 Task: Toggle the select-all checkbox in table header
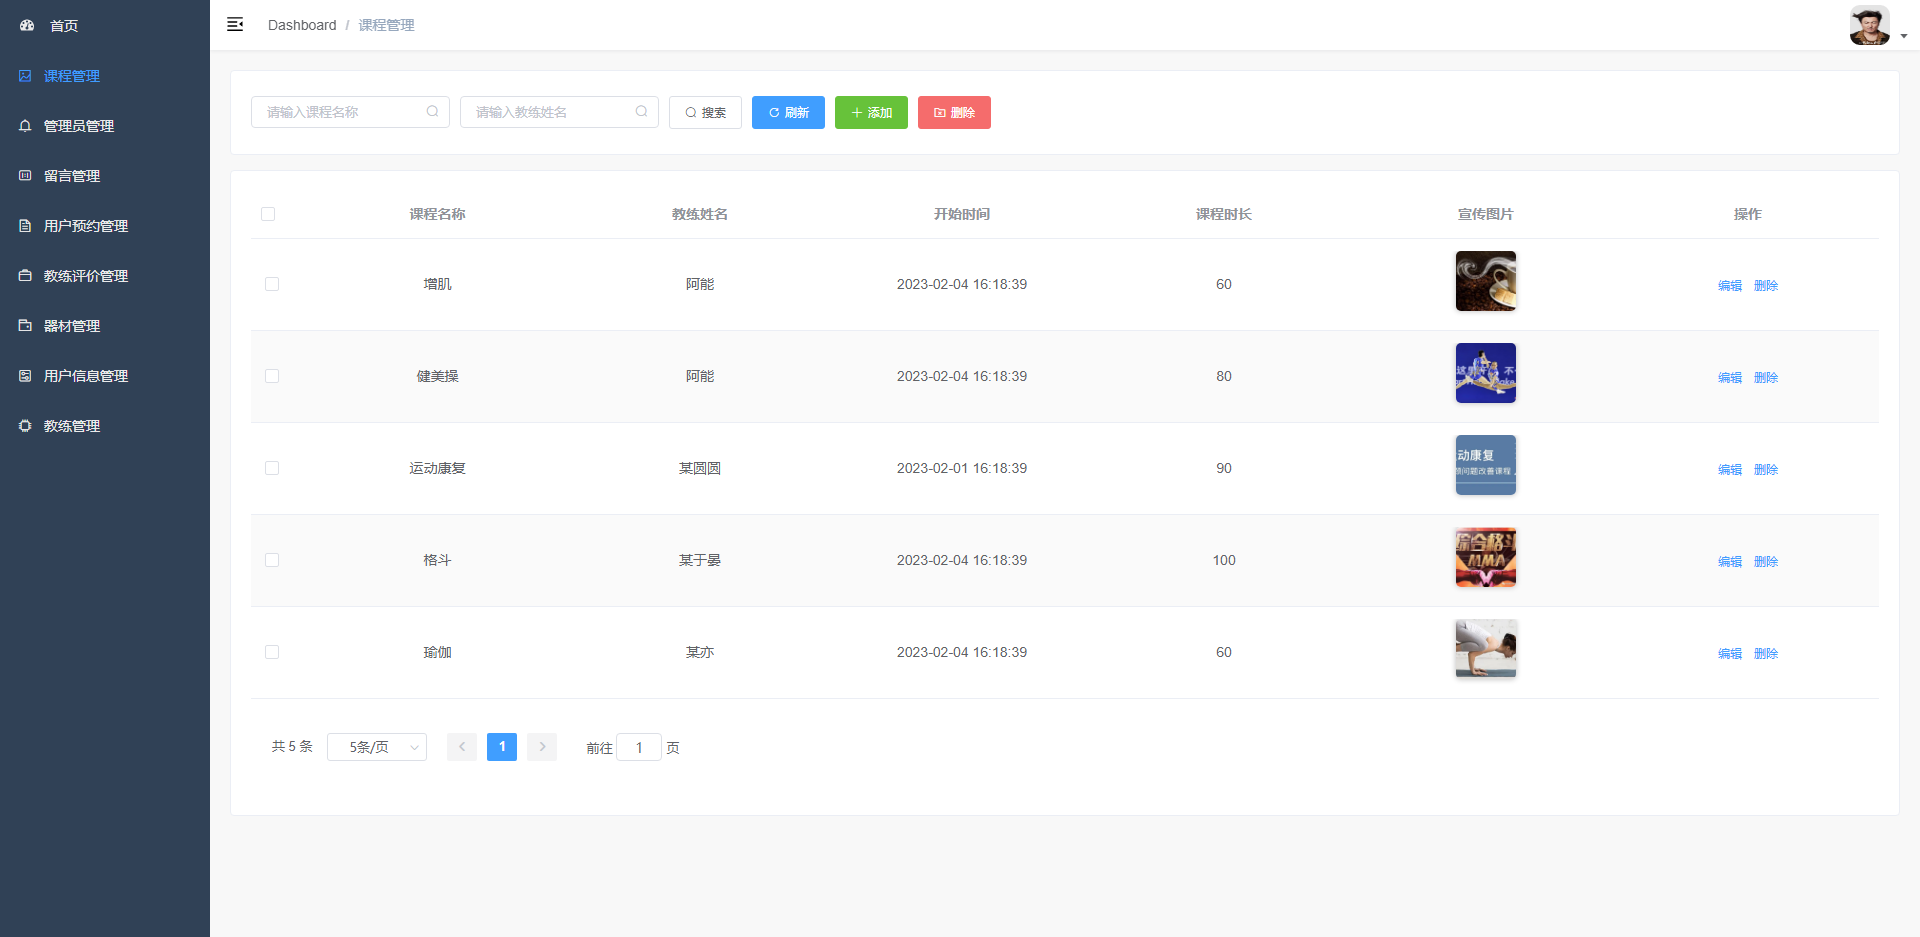[x=268, y=214]
